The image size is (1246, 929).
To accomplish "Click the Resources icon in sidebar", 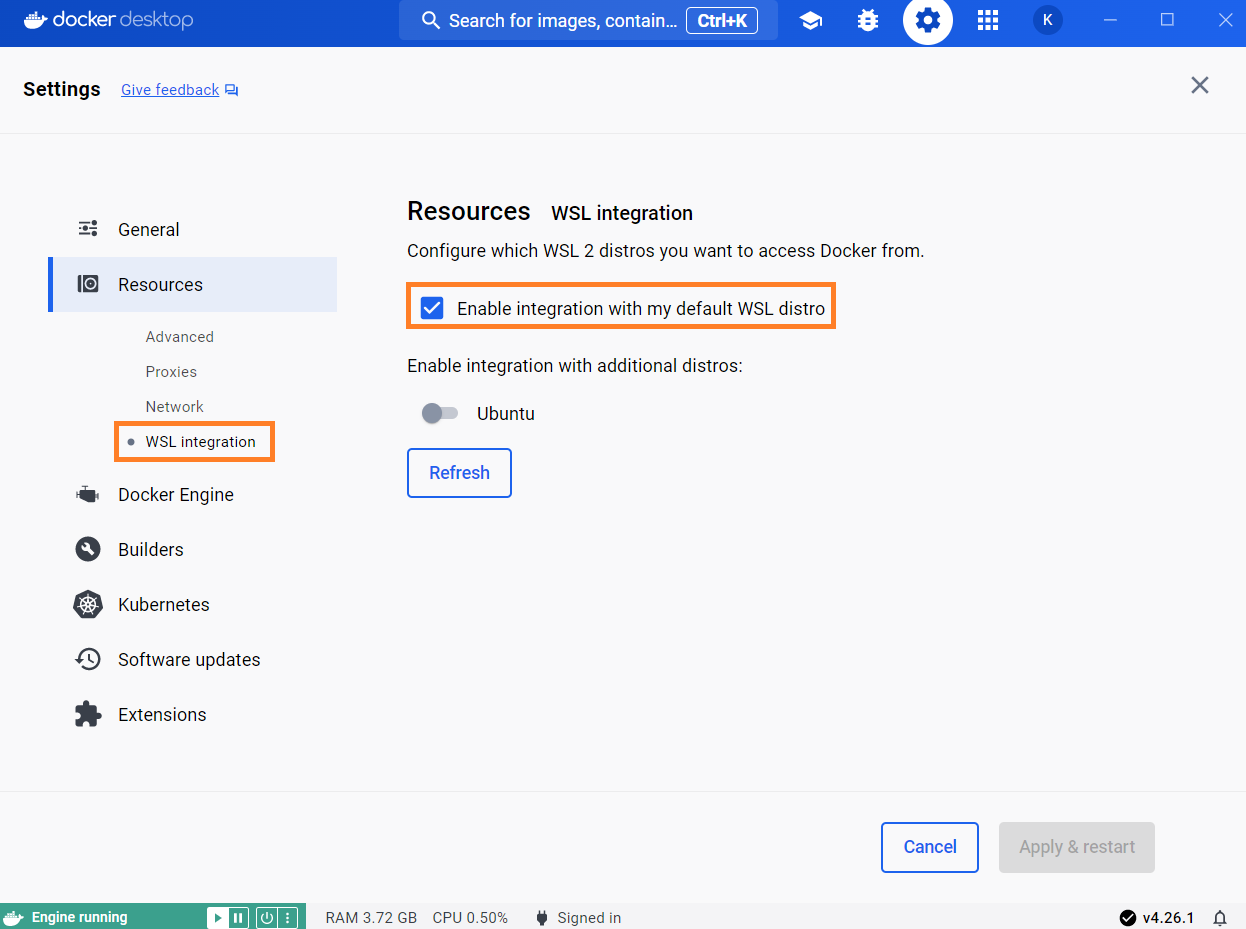I will (88, 284).
